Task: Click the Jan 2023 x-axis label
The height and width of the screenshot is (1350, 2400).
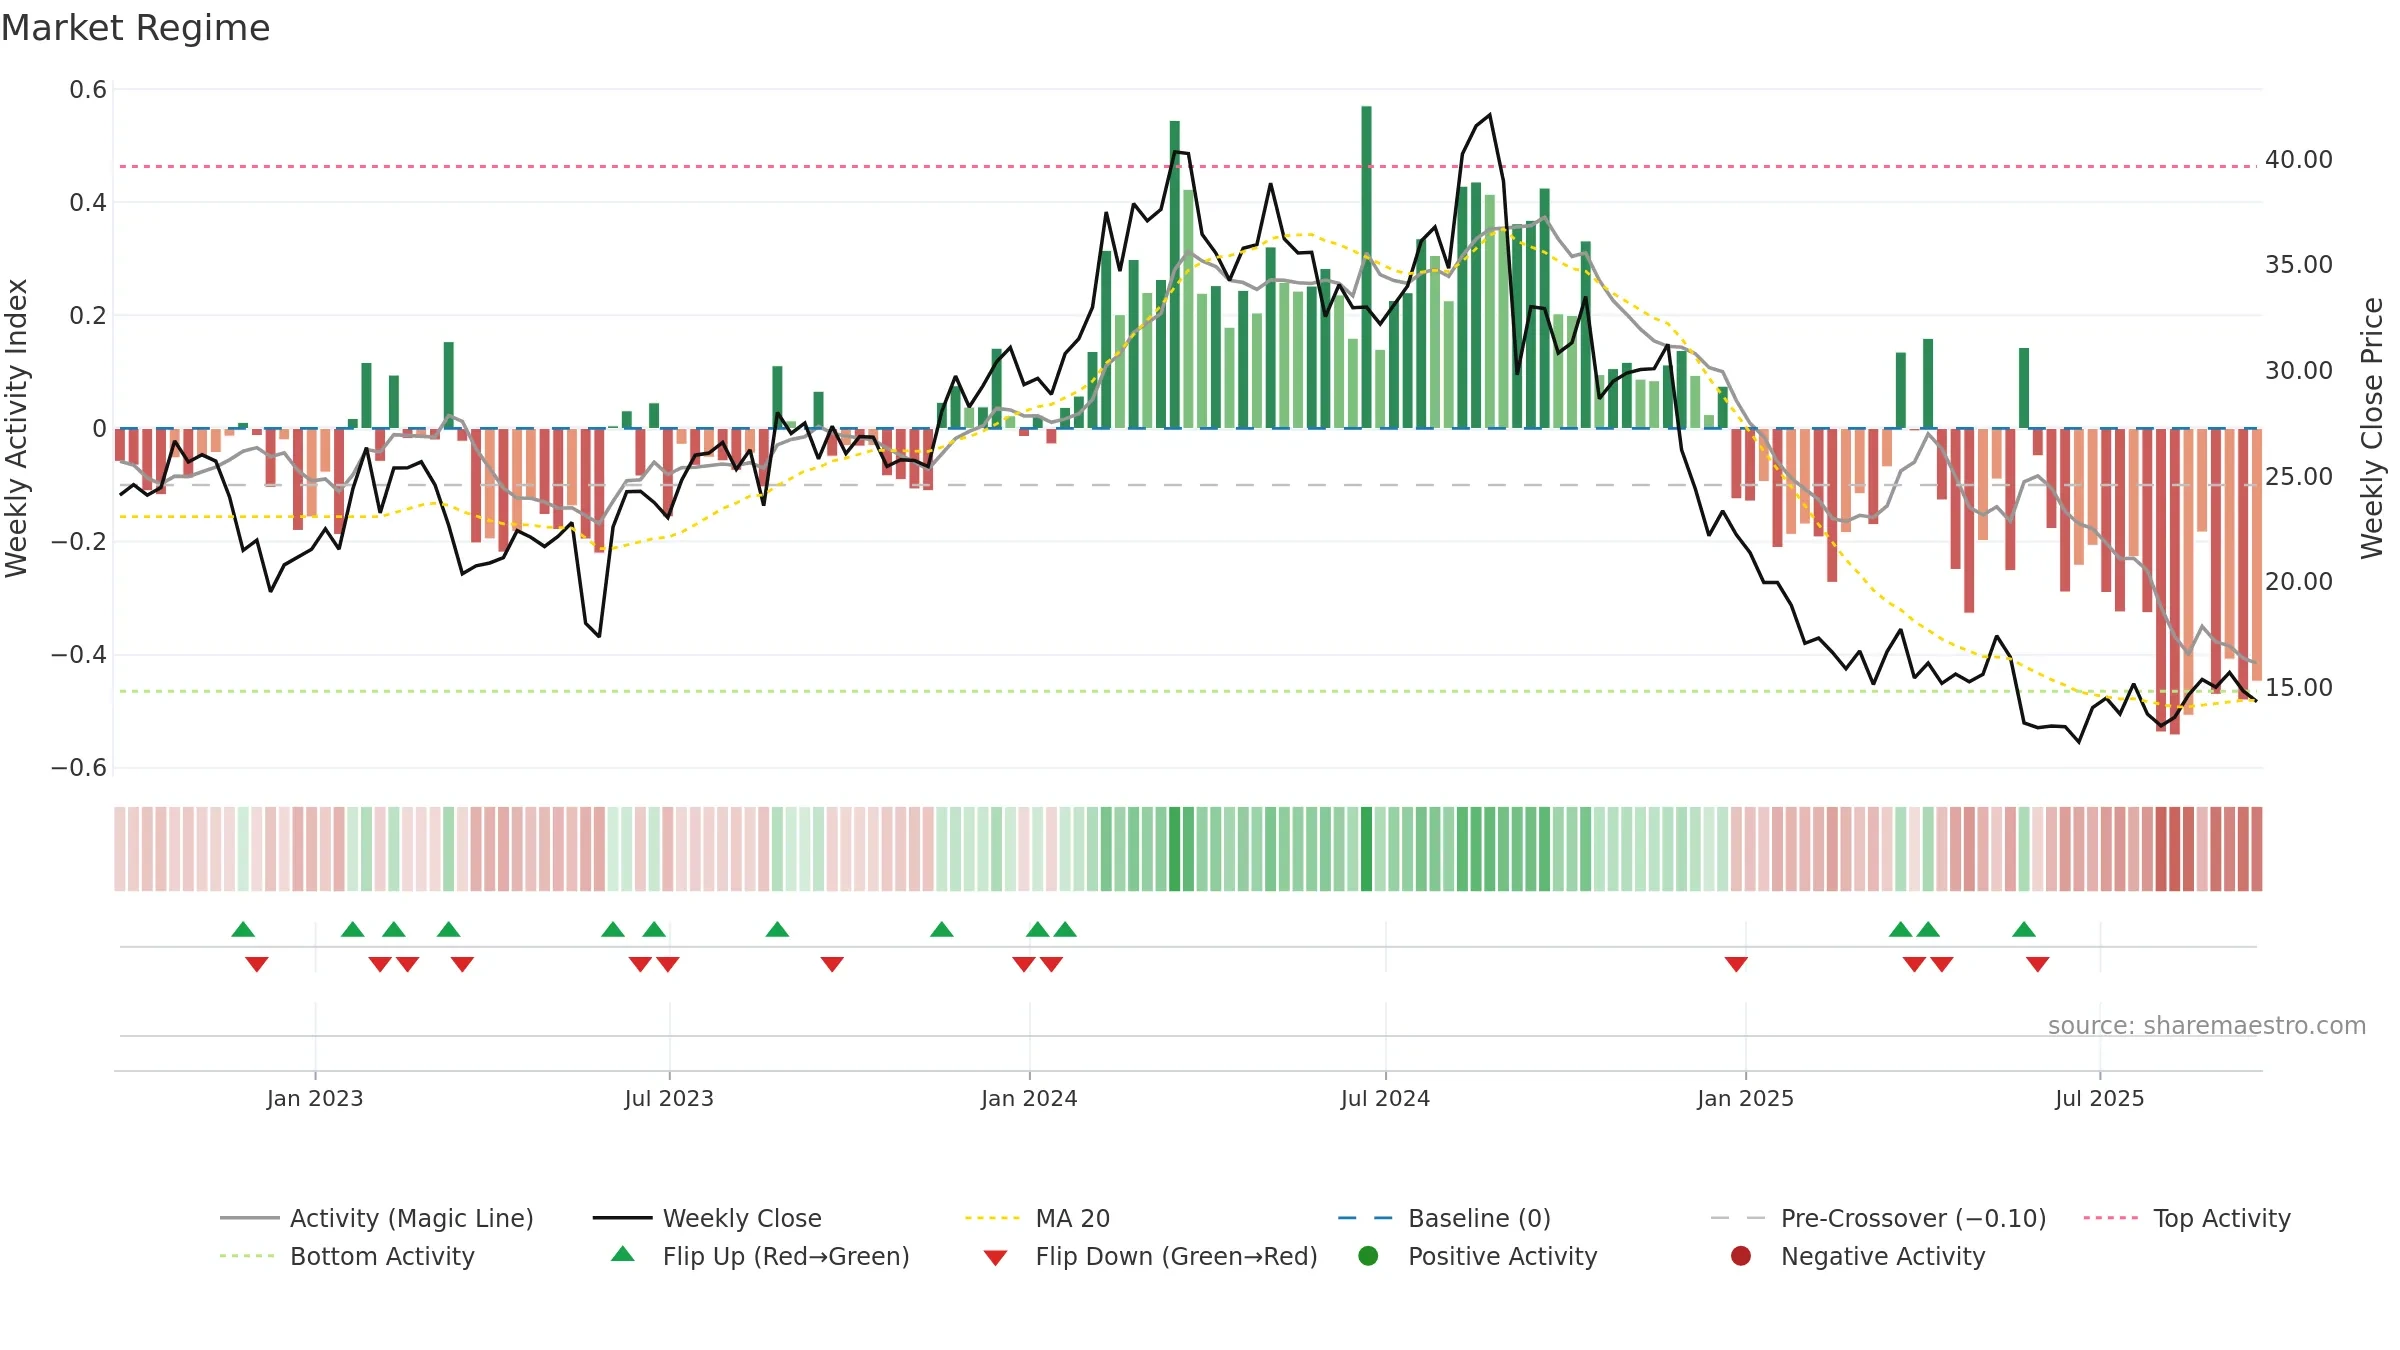Action: pos(315,1098)
